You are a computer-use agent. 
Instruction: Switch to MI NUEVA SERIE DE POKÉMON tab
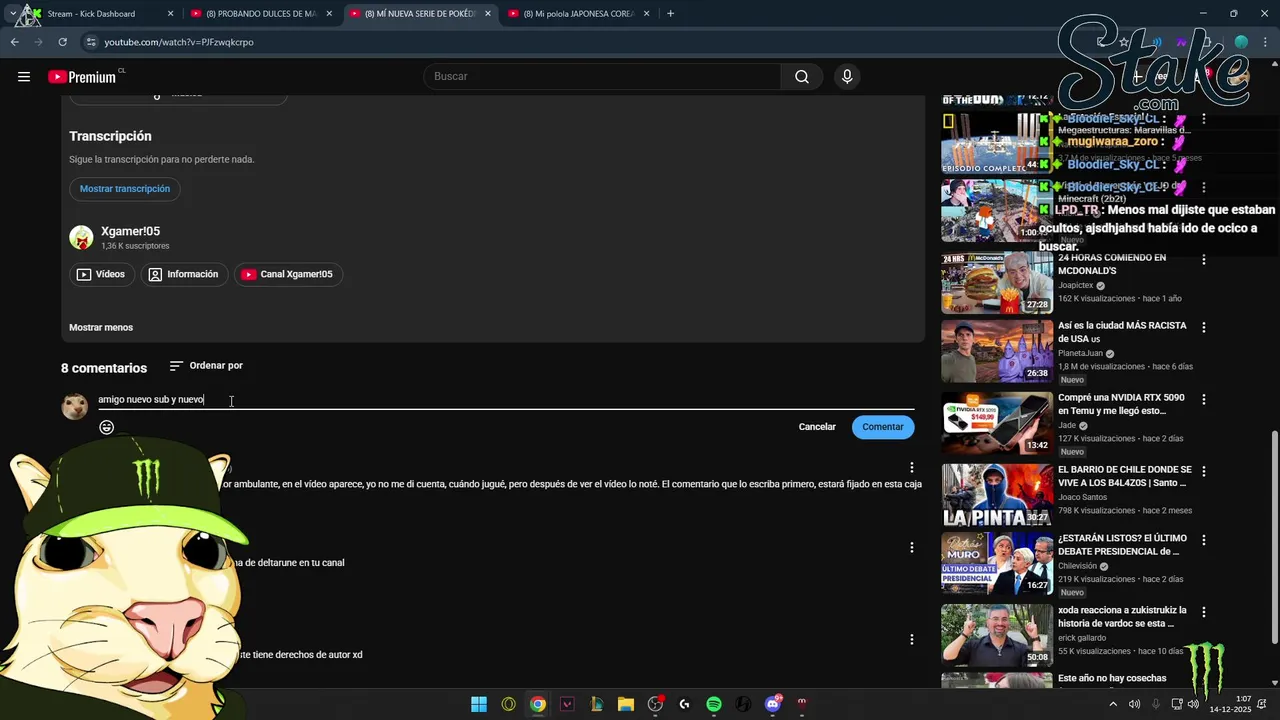point(421,14)
